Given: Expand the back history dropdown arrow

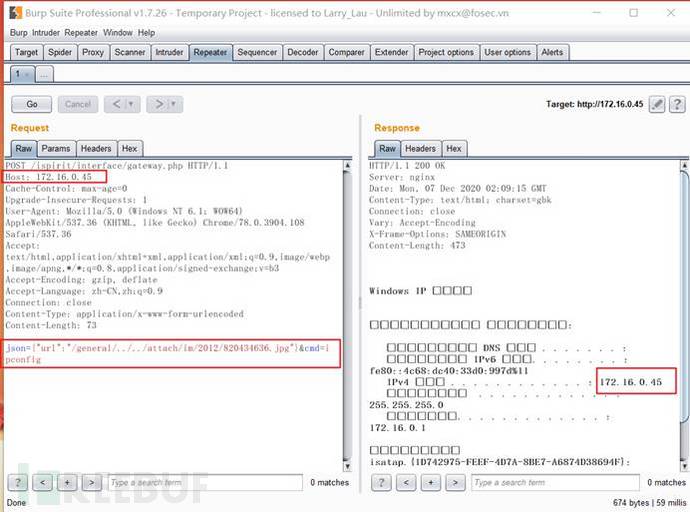Looking at the screenshot, I should point(134,104).
